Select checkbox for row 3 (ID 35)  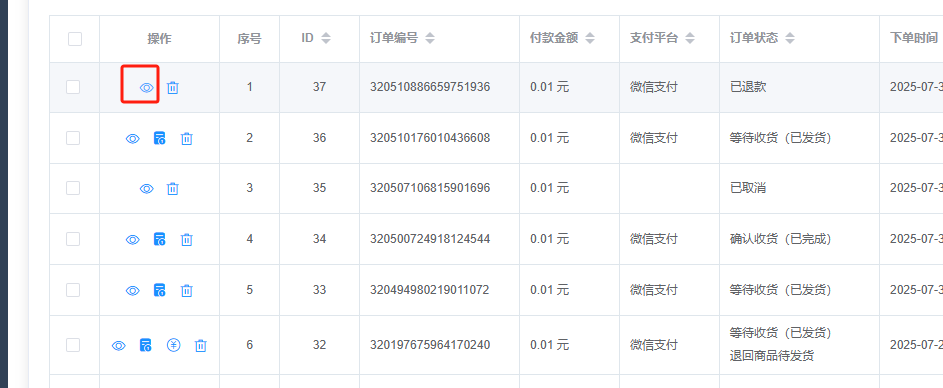click(73, 188)
